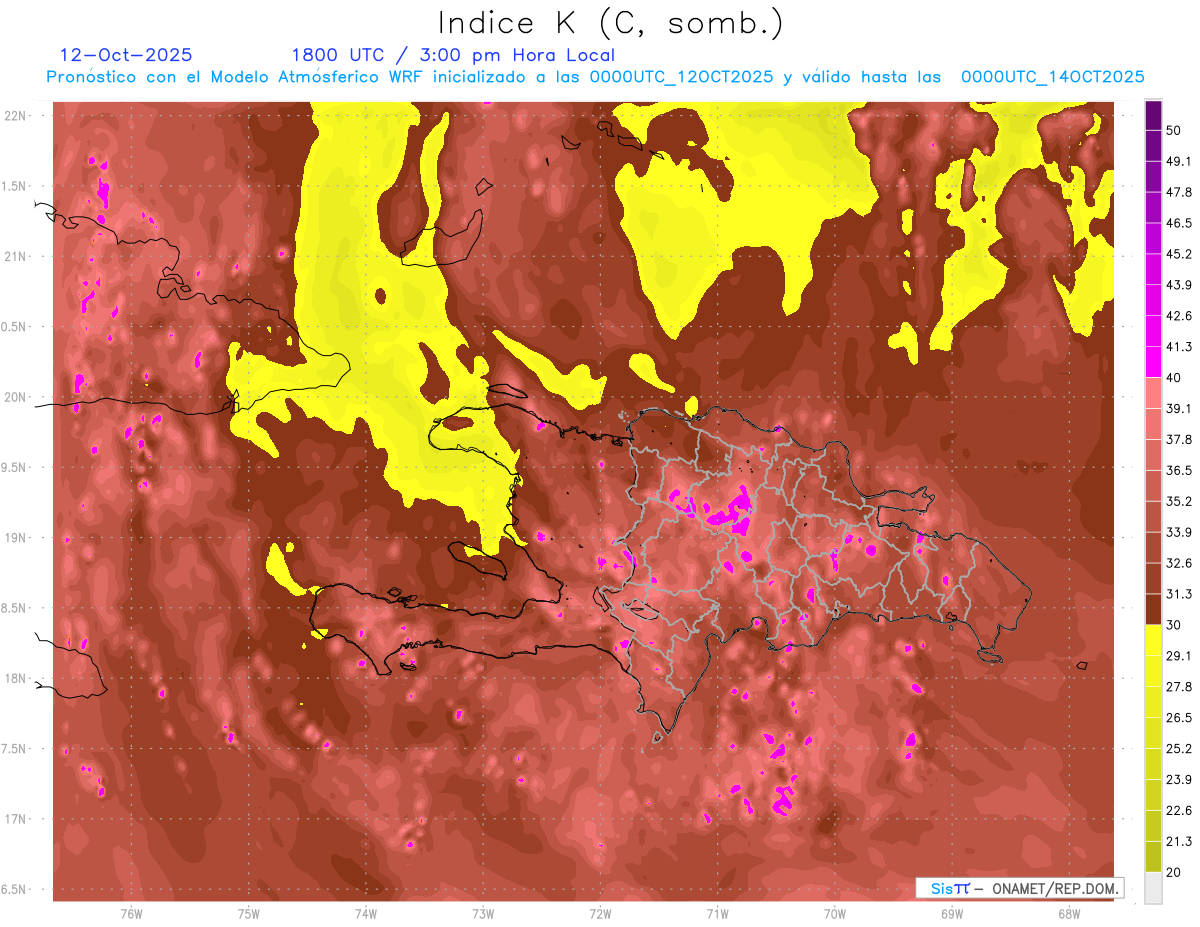This screenshot has height=927, width=1200.
Task: Click the longitude label "70W"
Action: (835, 914)
